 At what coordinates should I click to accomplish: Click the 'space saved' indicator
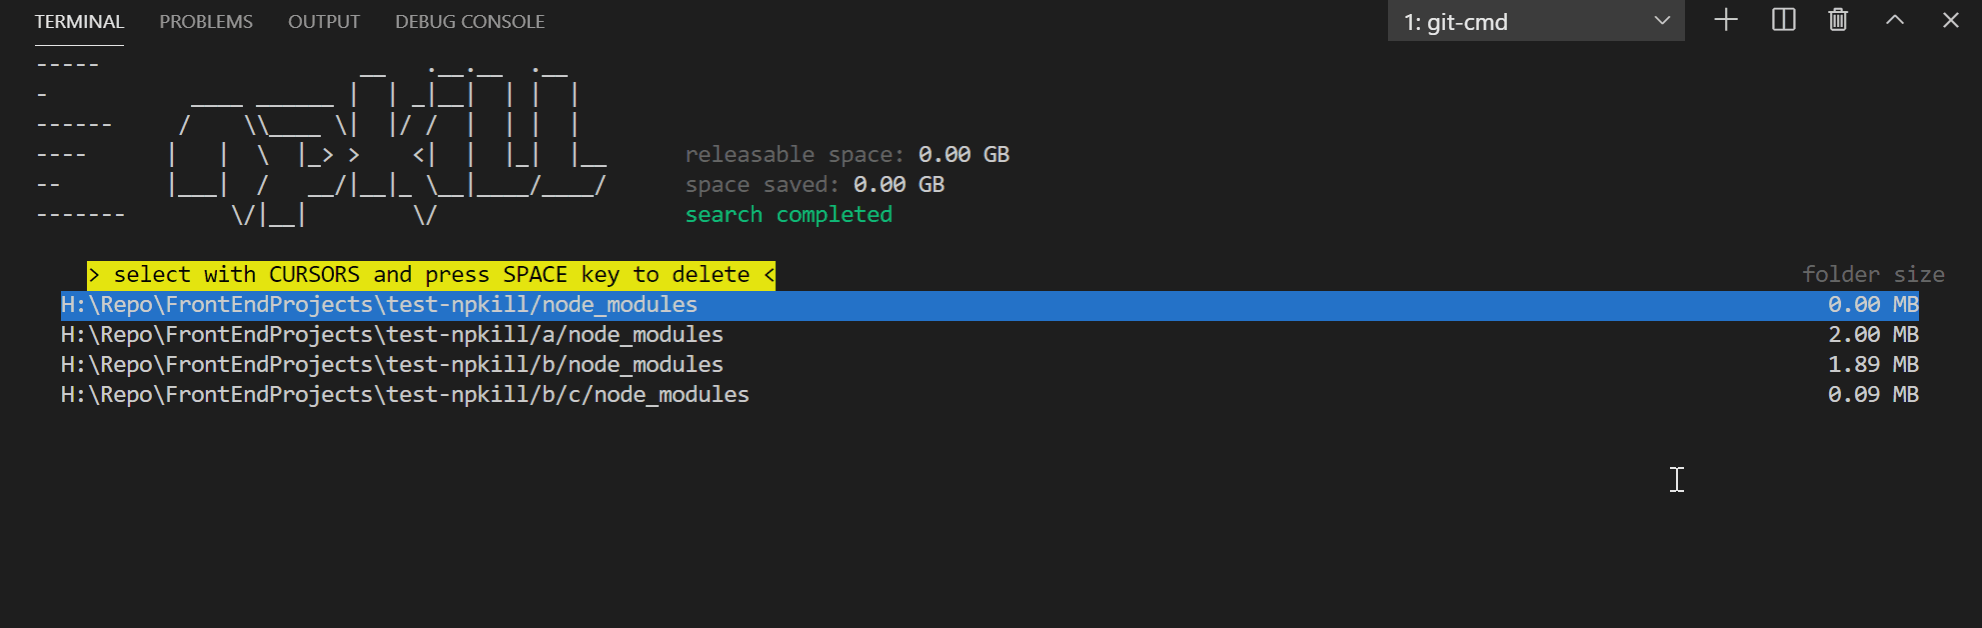point(813,184)
